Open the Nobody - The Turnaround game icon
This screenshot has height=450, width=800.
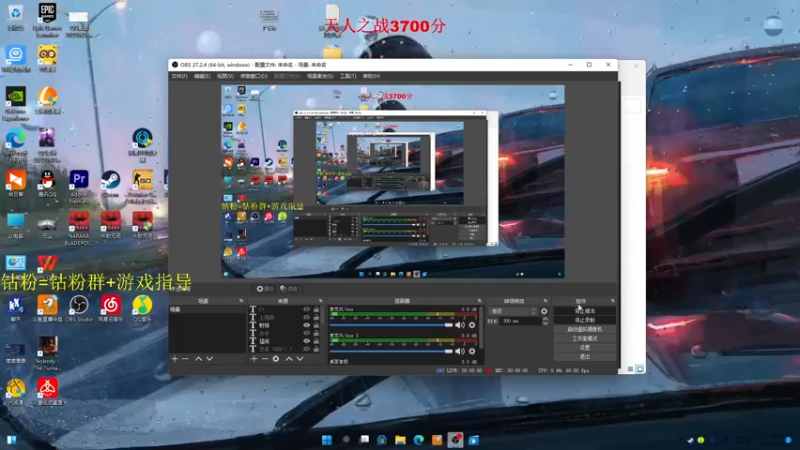coord(47,353)
